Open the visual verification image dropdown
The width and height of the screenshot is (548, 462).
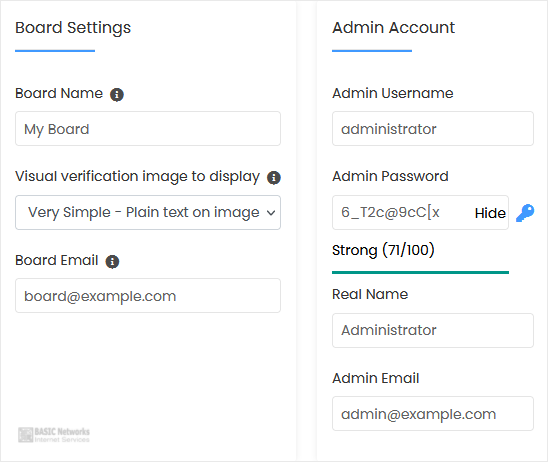pyautogui.click(x=148, y=212)
